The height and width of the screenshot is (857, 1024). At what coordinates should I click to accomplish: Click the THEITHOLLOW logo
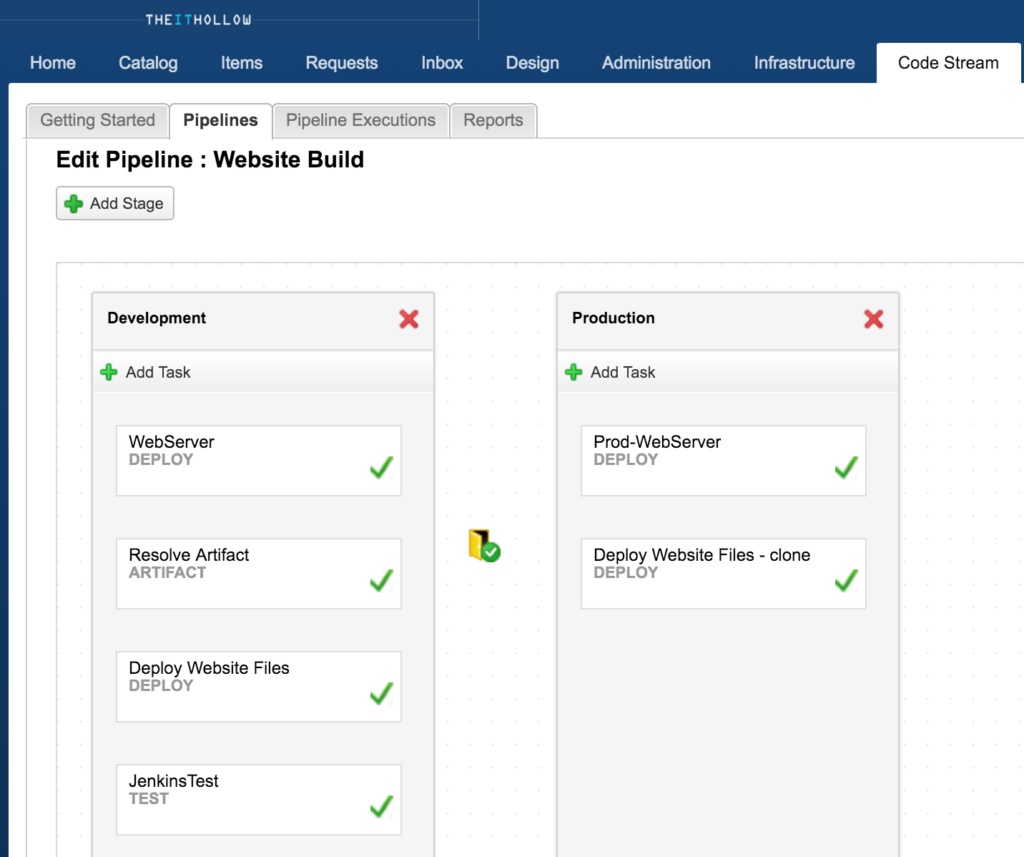pyautogui.click(x=198, y=19)
